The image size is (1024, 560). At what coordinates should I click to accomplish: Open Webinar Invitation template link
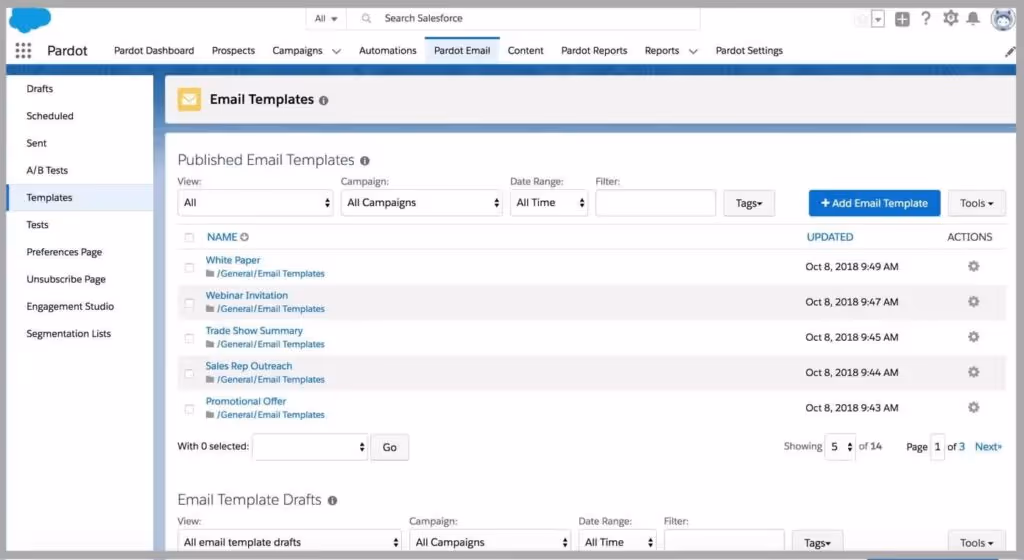[247, 295]
